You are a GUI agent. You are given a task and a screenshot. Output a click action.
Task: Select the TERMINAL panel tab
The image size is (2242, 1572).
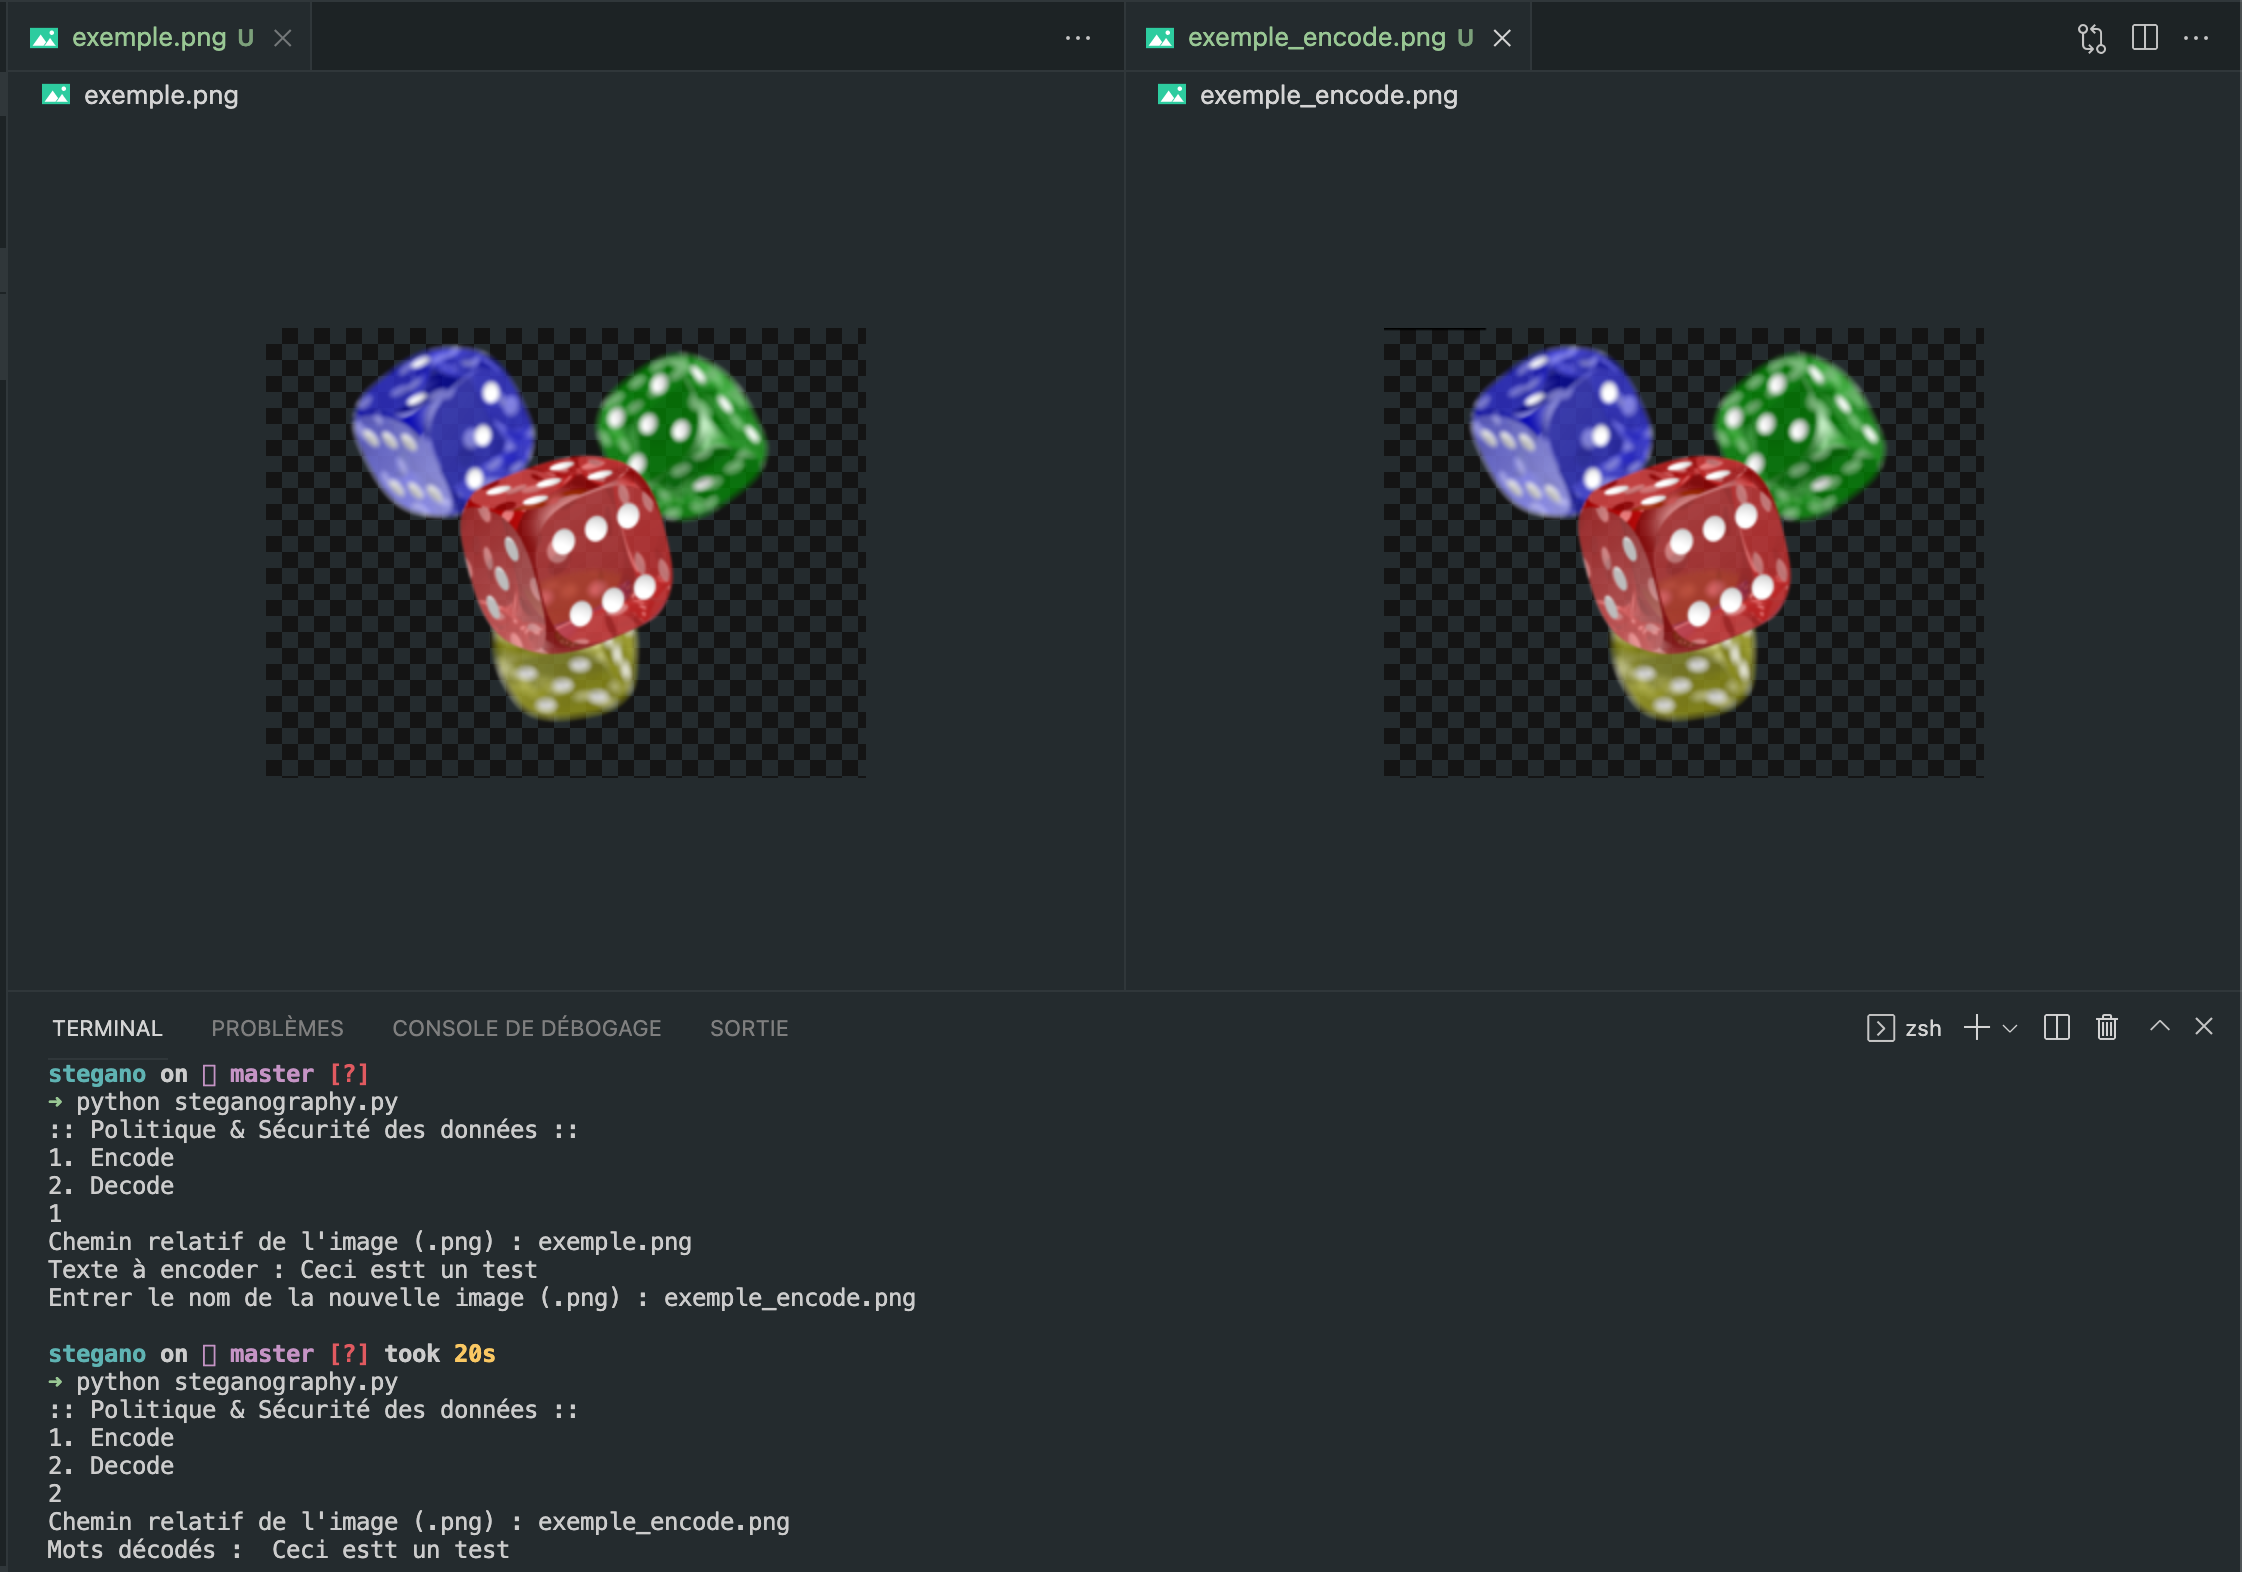[x=107, y=1028]
